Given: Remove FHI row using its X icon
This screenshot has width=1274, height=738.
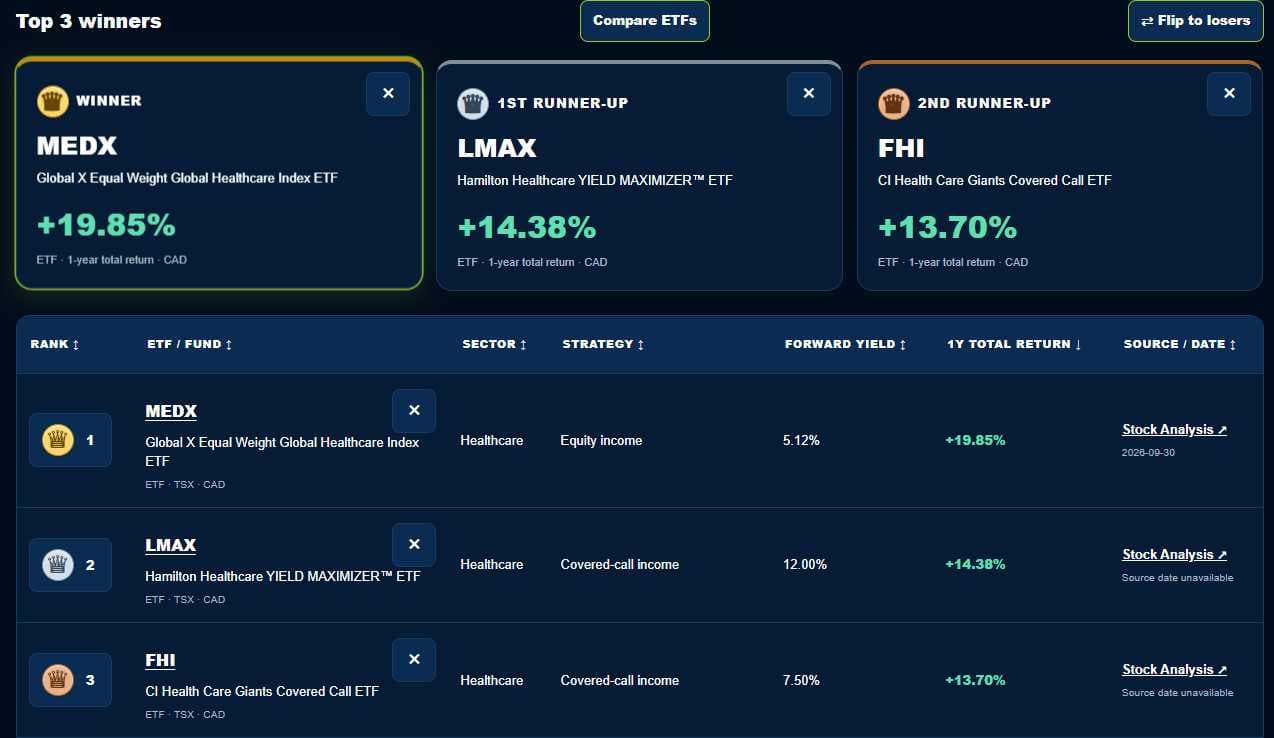Looking at the screenshot, I should (x=414, y=659).
